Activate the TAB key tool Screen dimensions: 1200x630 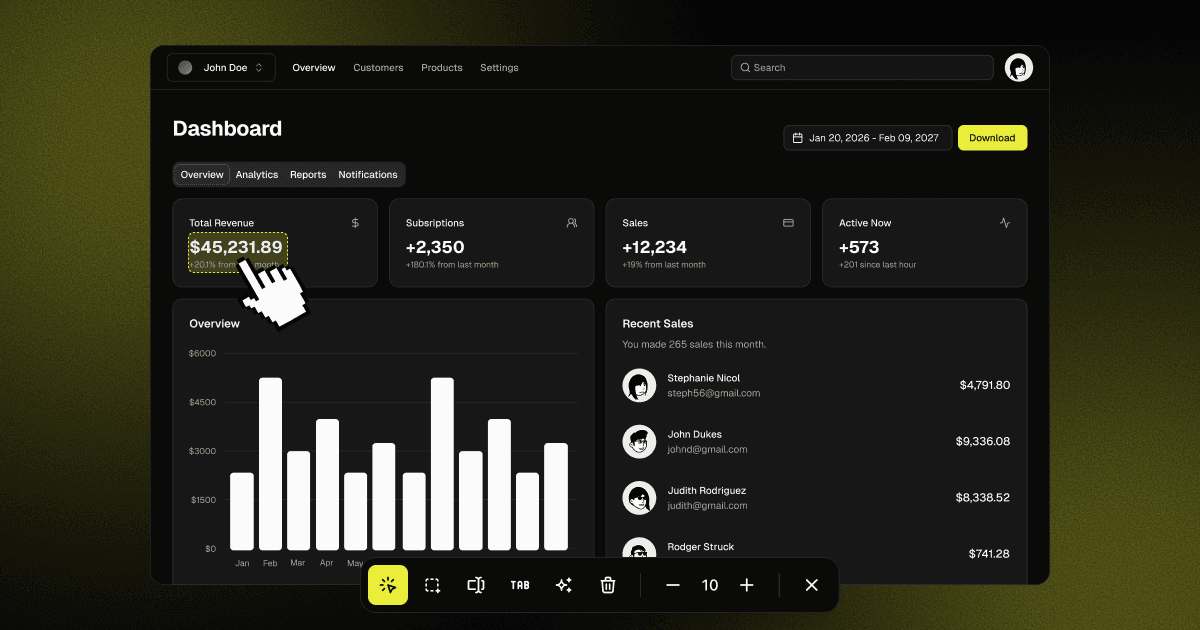tap(520, 585)
